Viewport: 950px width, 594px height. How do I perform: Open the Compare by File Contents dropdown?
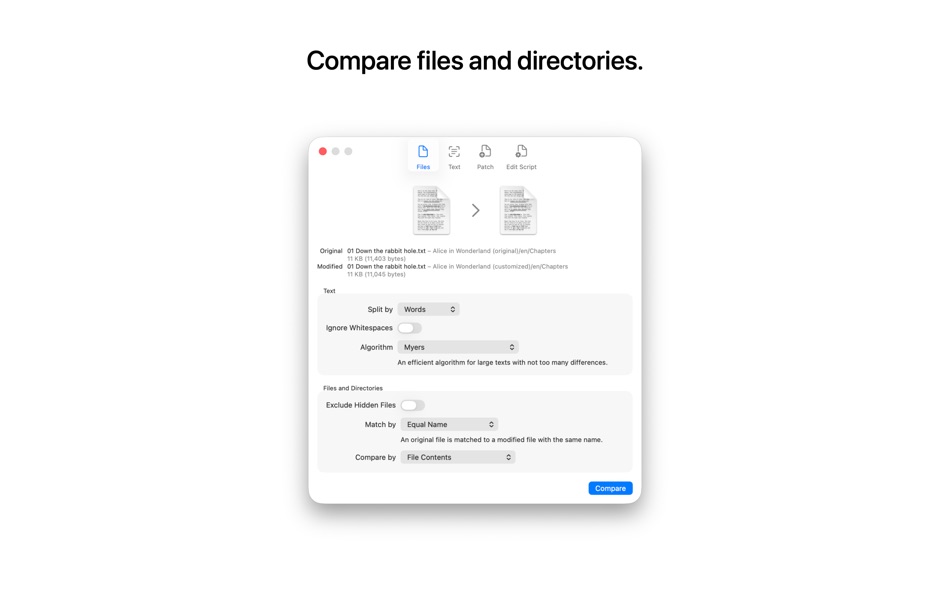tap(458, 457)
